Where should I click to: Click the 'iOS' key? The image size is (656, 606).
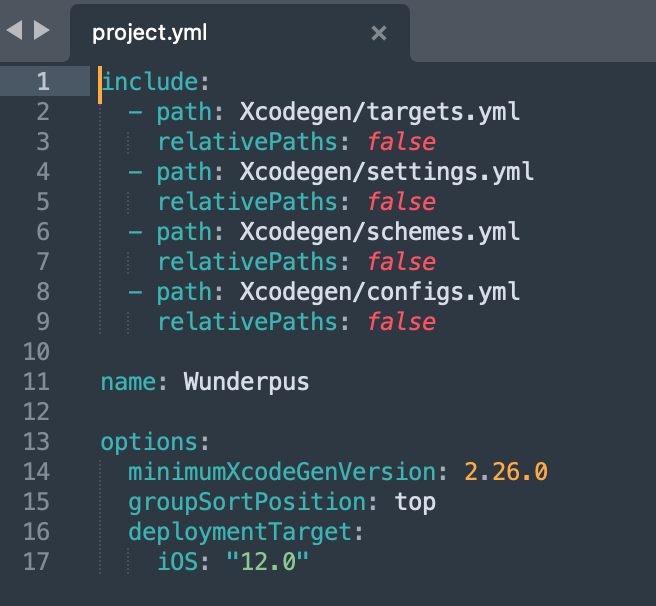tap(177, 561)
